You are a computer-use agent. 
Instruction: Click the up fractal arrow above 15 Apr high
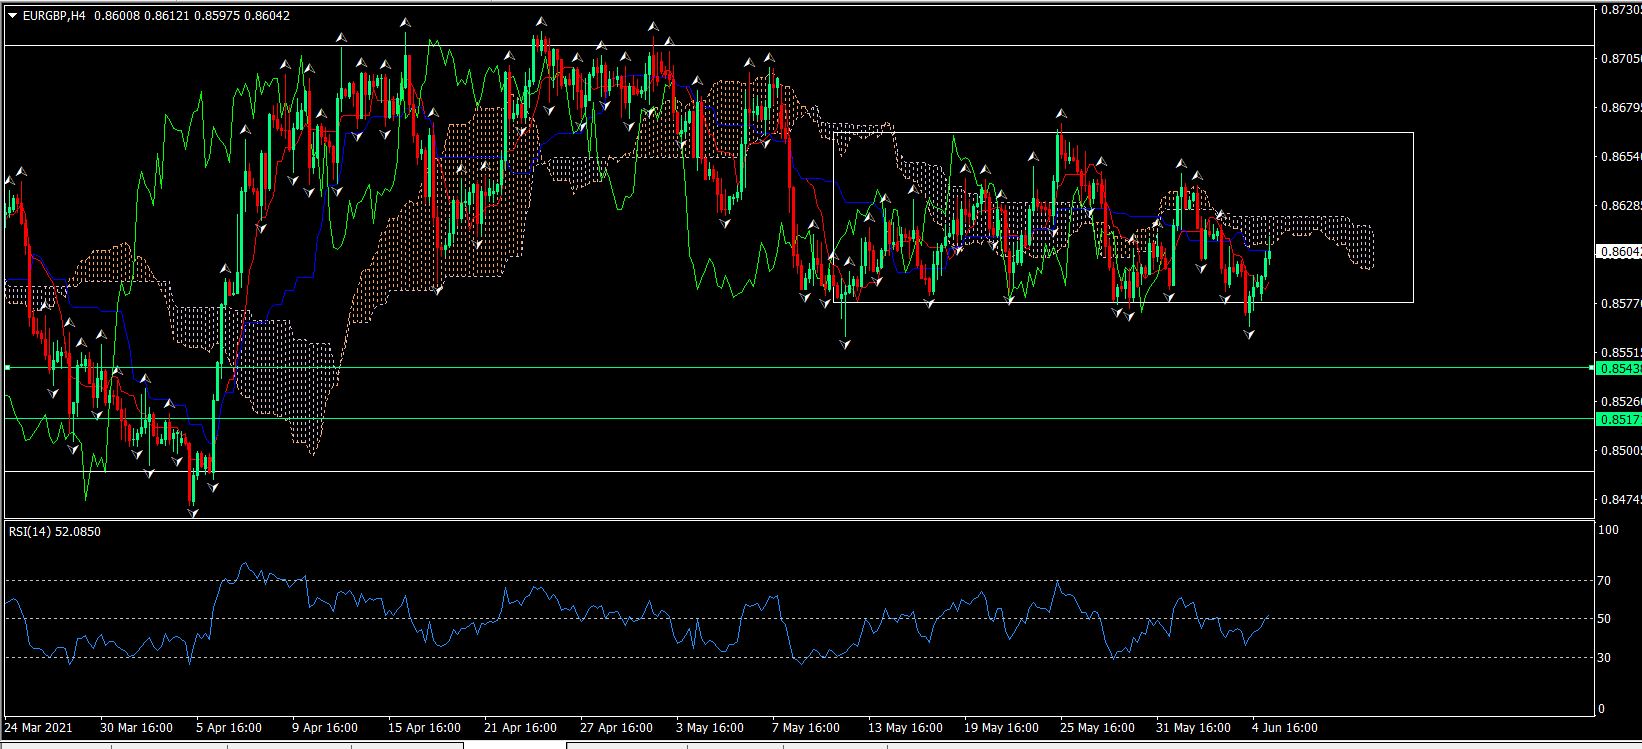[x=405, y=23]
